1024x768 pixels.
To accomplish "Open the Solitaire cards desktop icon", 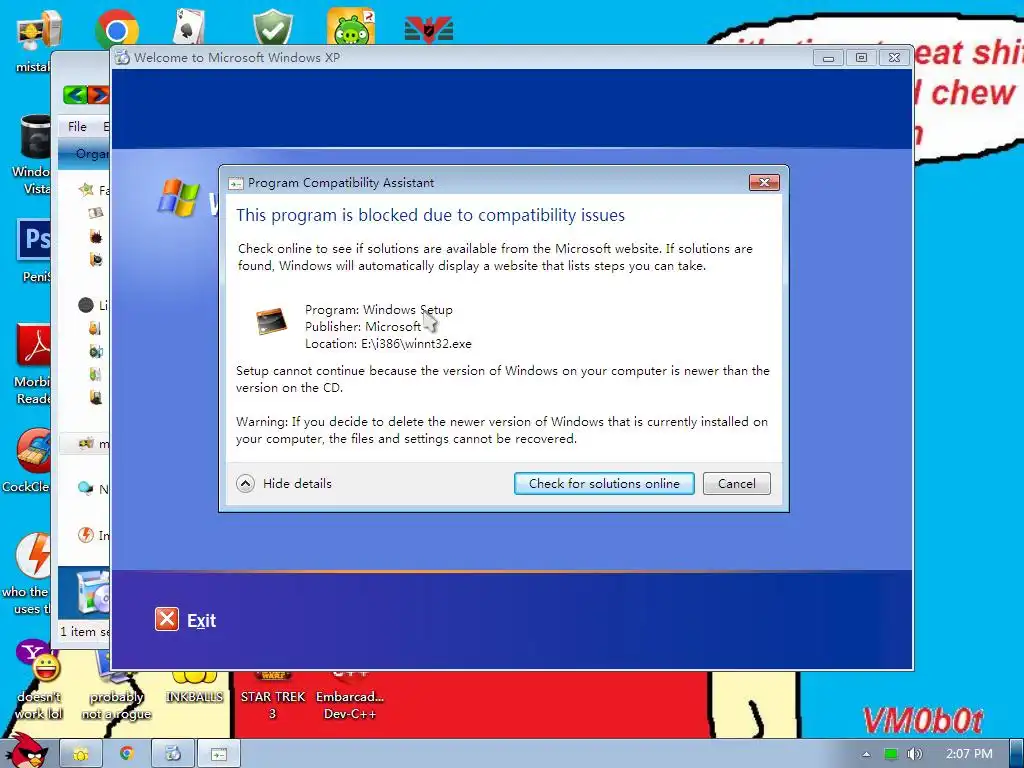I will tap(189, 26).
